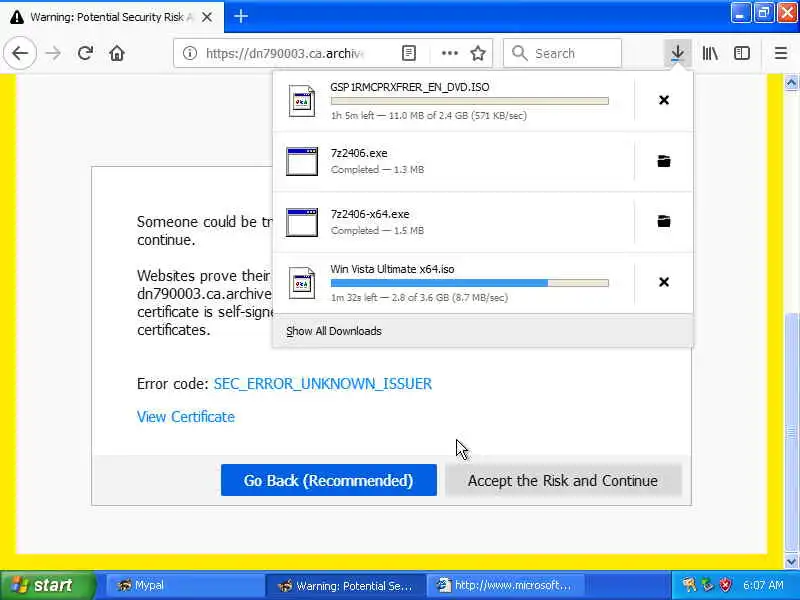The height and width of the screenshot is (600, 800).
Task: Click the 6:07 AM system clock
Action: 763,585
